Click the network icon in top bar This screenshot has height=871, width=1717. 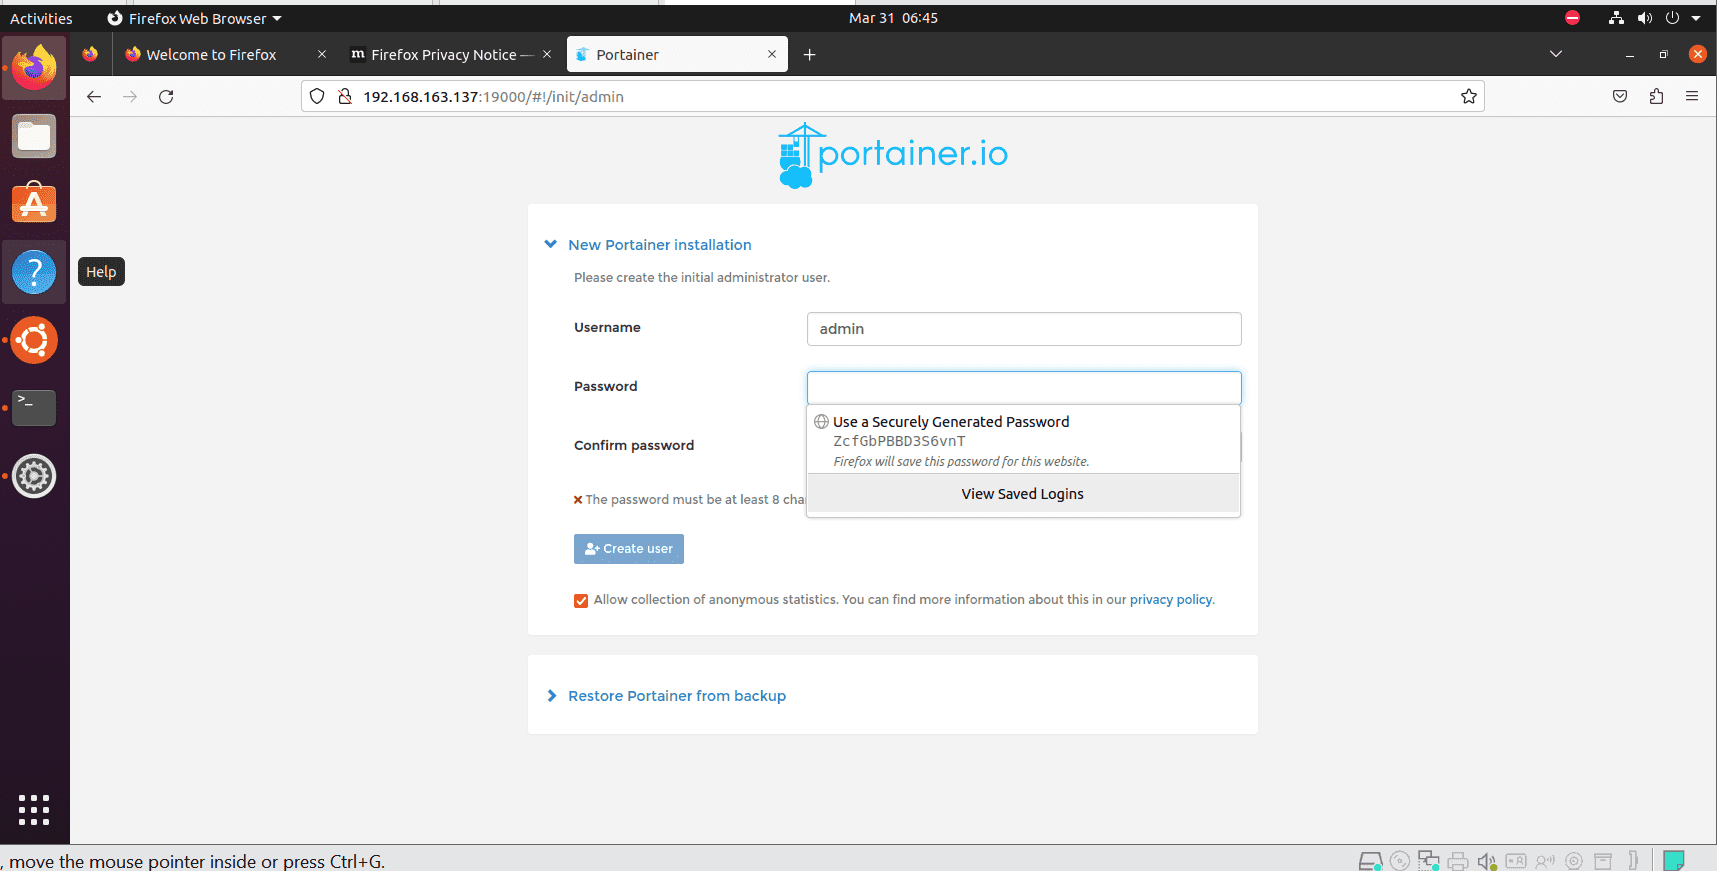[x=1616, y=18]
